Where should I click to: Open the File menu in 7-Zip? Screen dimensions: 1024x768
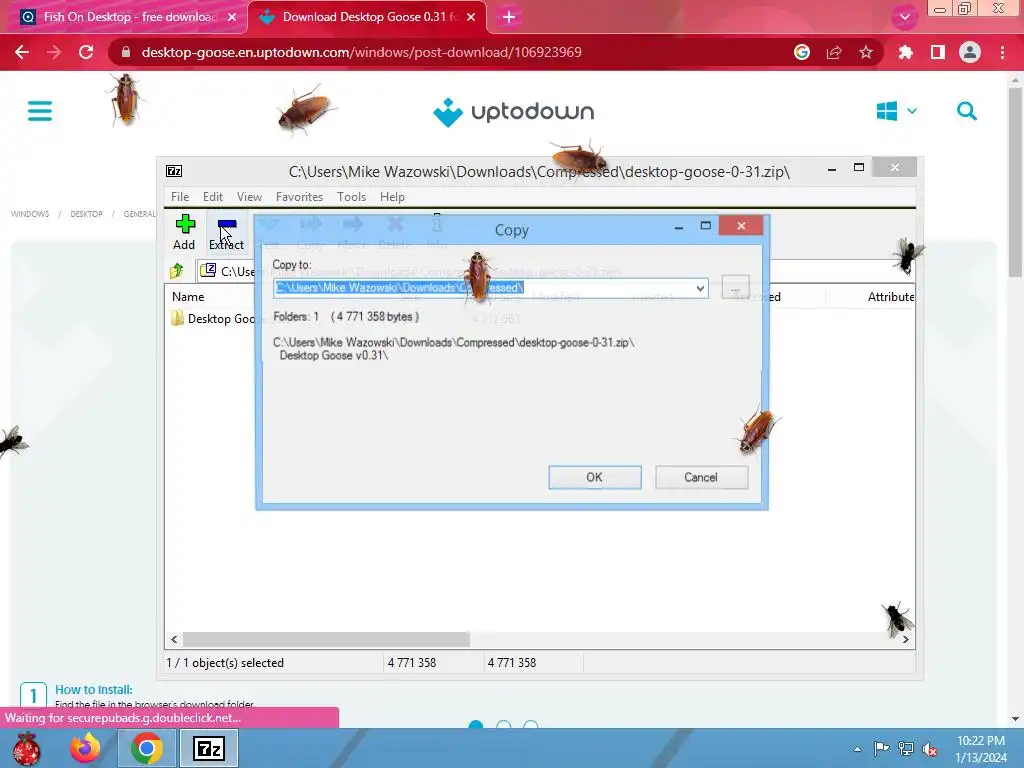[x=180, y=197]
